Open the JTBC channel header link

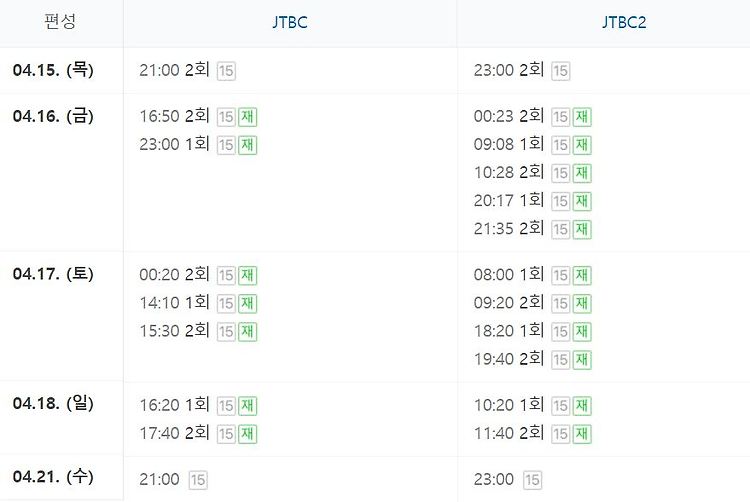(290, 22)
